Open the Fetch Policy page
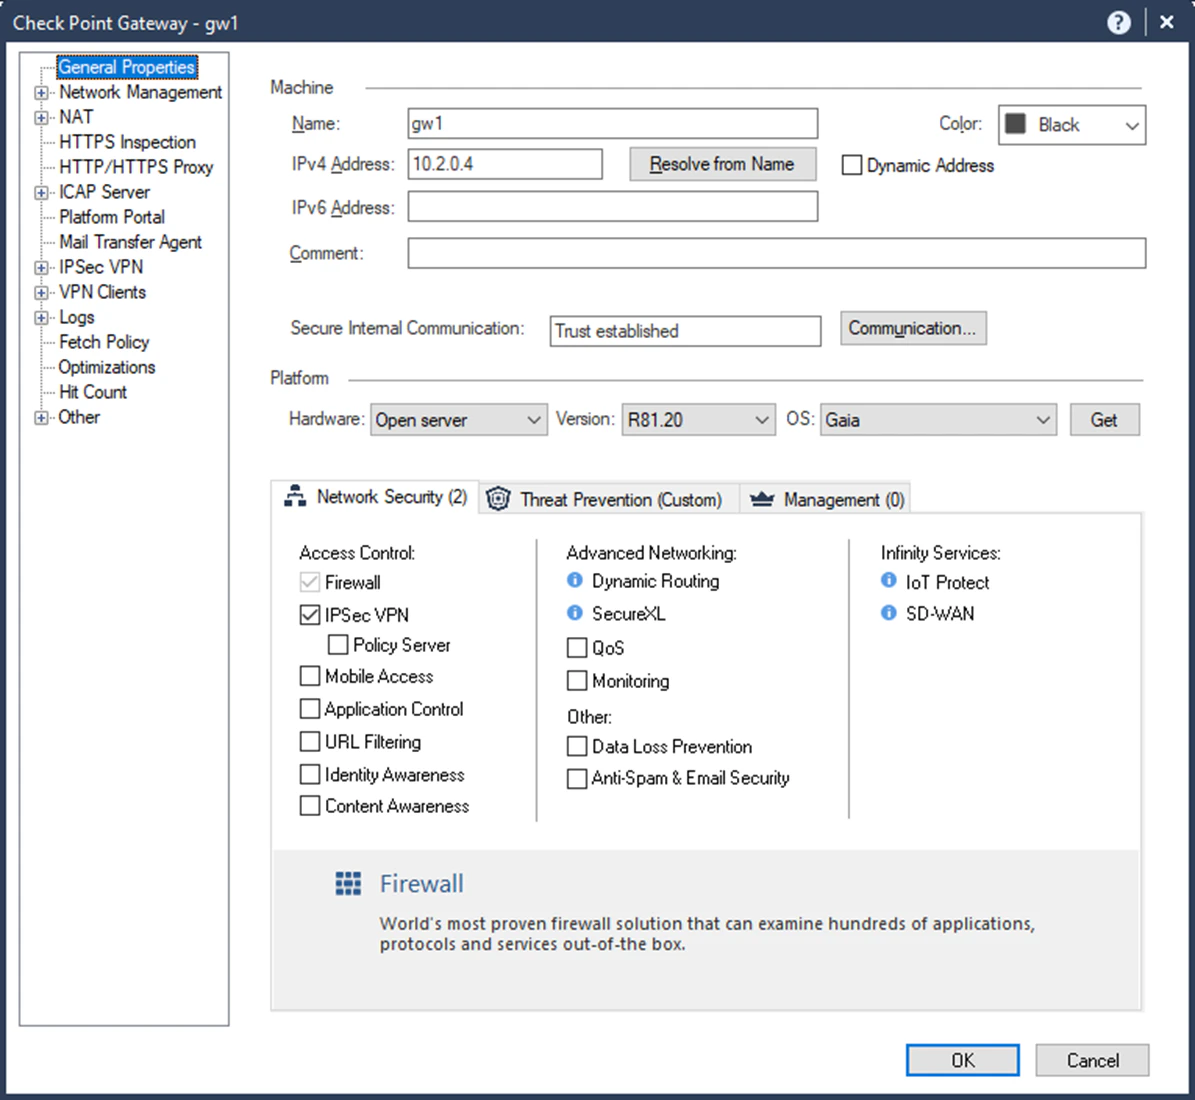Image resolution: width=1195 pixels, height=1100 pixels. pos(104,342)
